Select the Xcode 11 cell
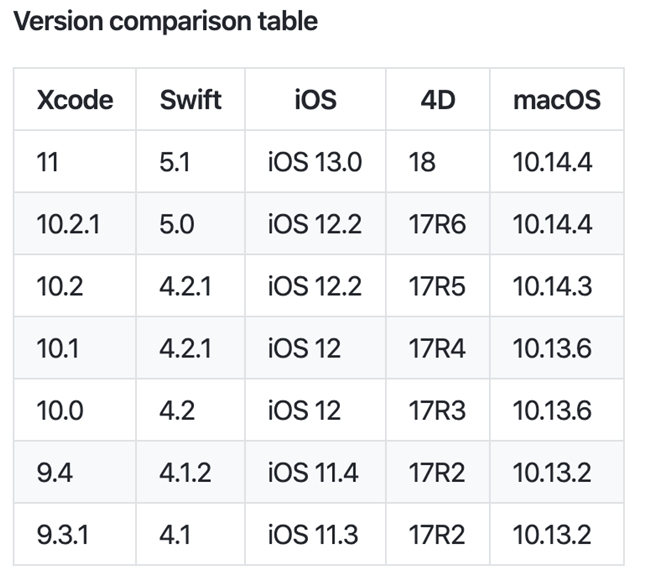This screenshot has height=586, width=650. click(48, 162)
